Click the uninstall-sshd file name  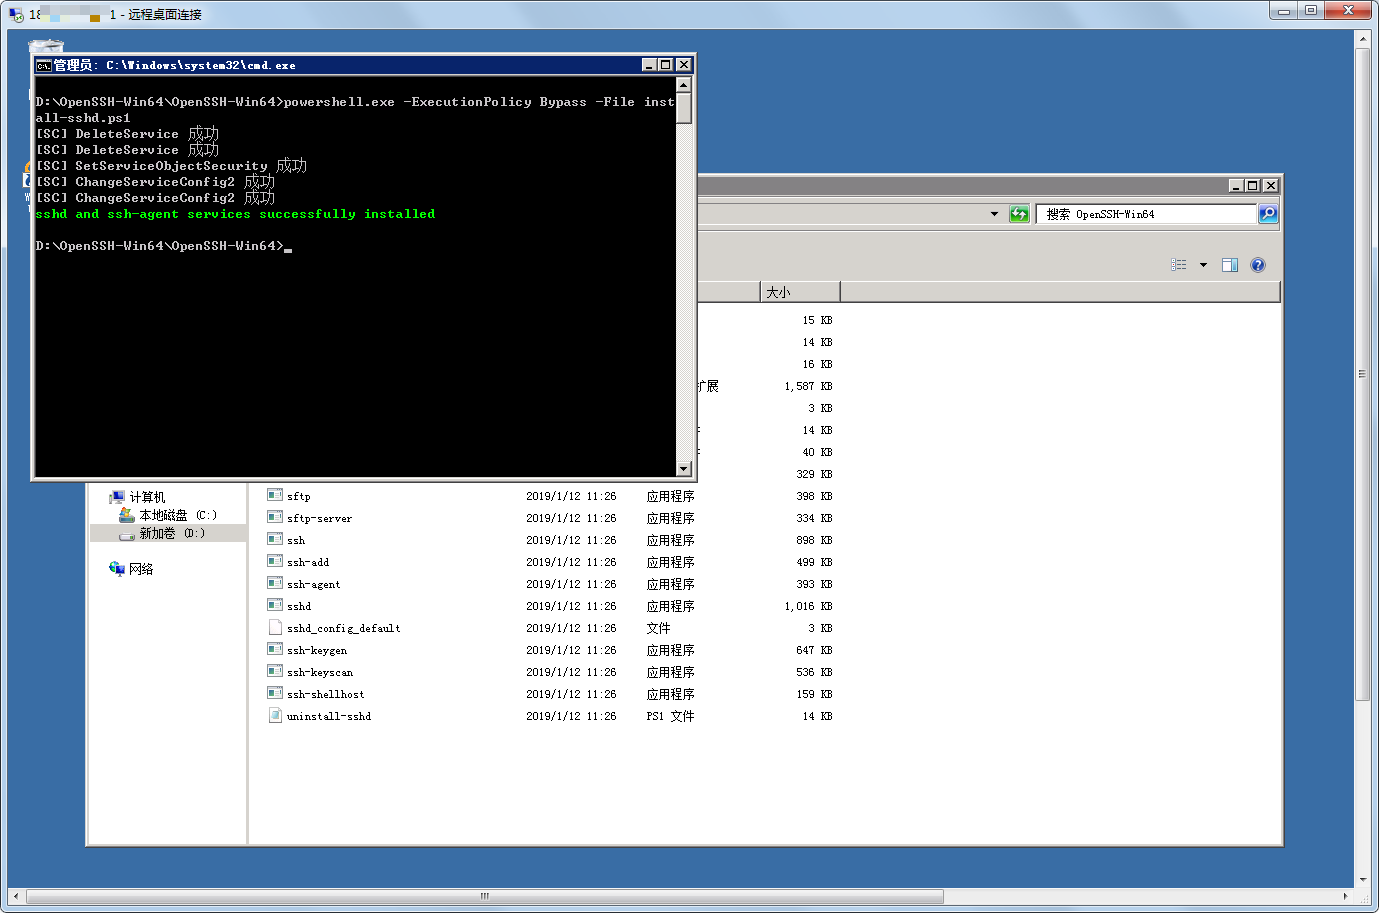click(329, 716)
